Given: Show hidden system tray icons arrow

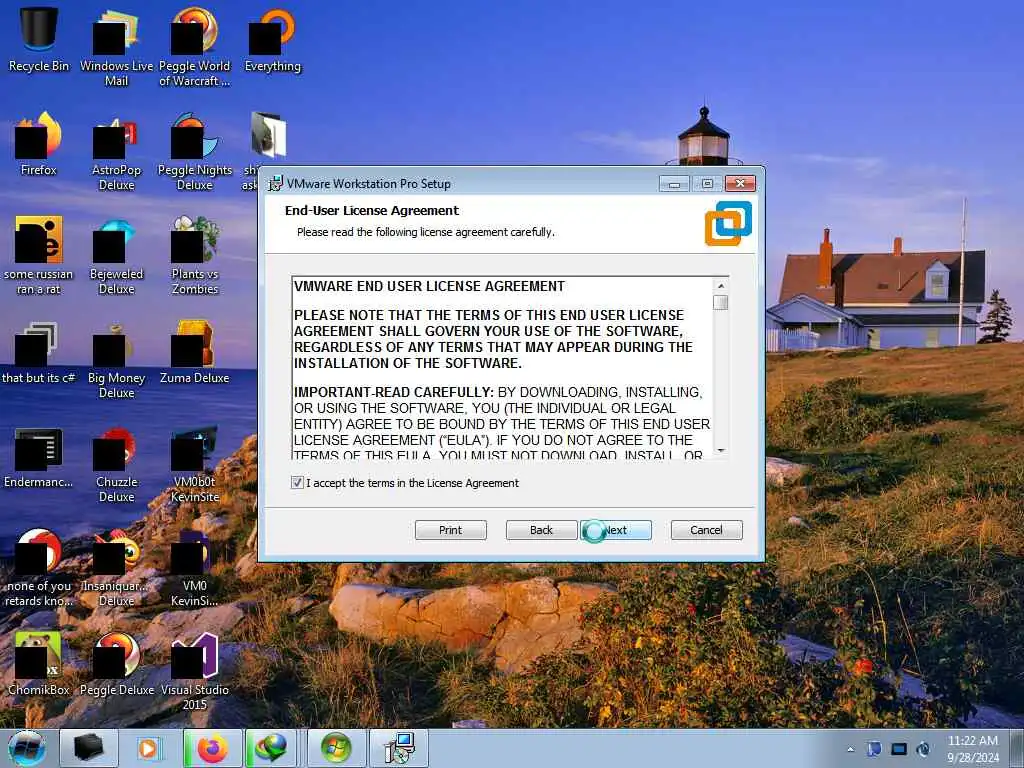Looking at the screenshot, I should point(850,749).
